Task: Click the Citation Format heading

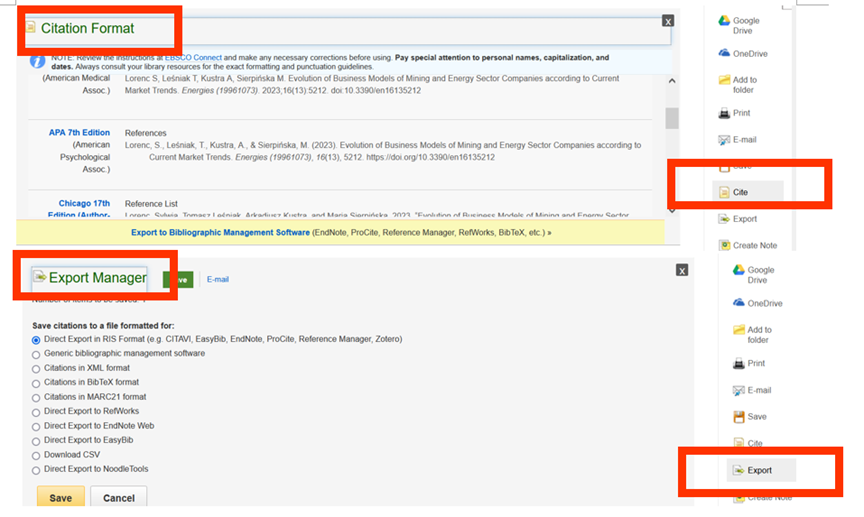Action: coord(87,28)
